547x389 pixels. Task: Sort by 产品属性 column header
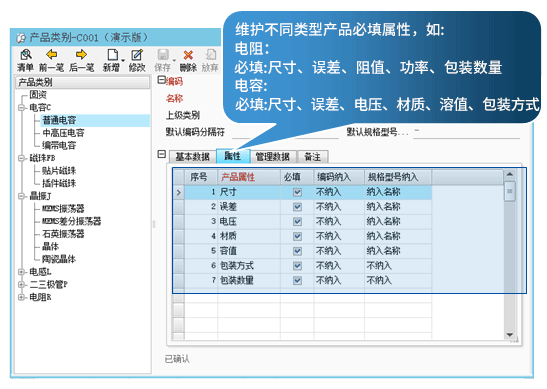pos(249,177)
